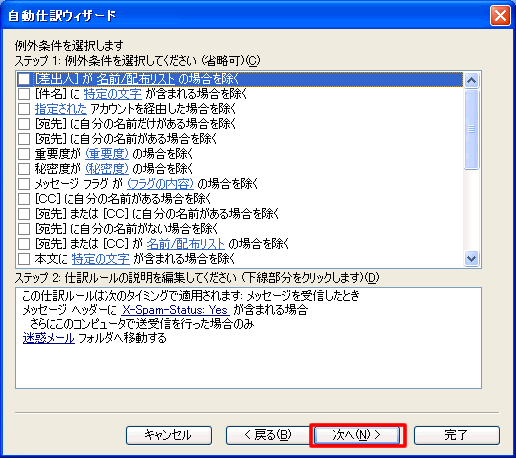Check the [差出人] が 名前/配布リスト exception
Image resolution: width=516 pixels, height=458 pixels.
[x=24, y=79]
